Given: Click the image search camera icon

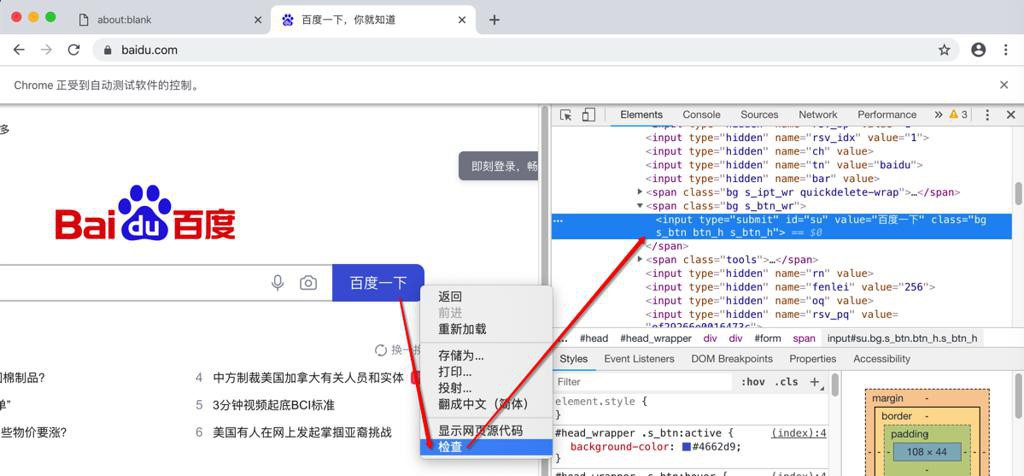Looking at the screenshot, I should click(308, 283).
